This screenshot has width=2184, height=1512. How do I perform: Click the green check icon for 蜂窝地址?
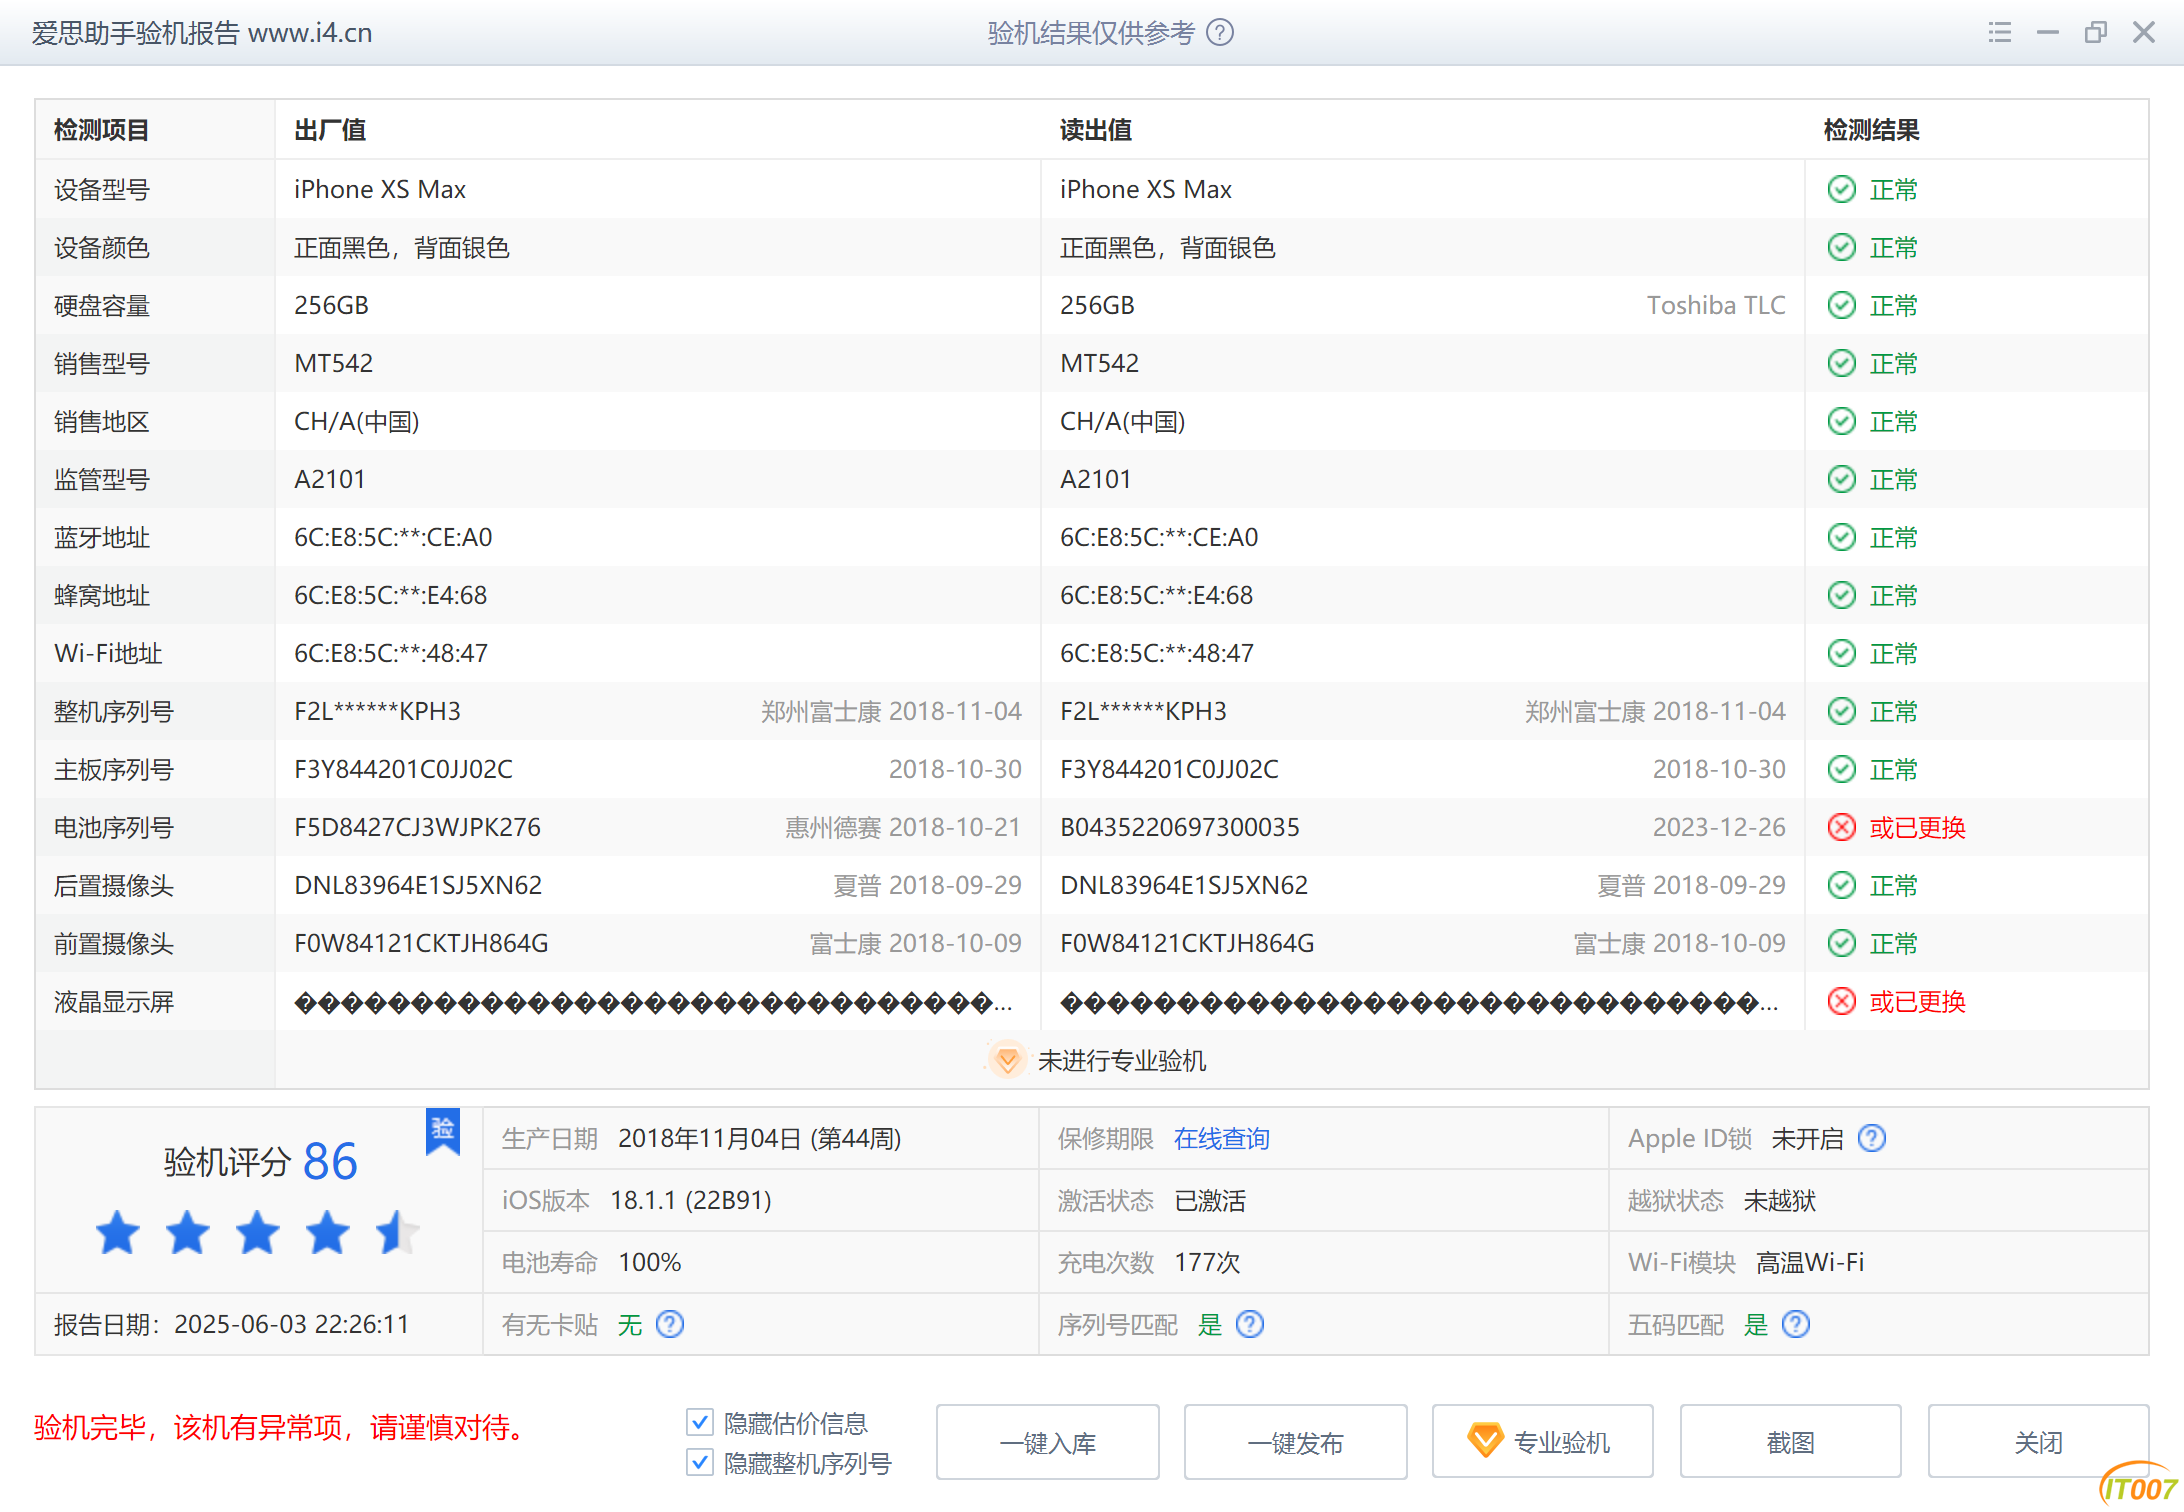pos(1842,595)
